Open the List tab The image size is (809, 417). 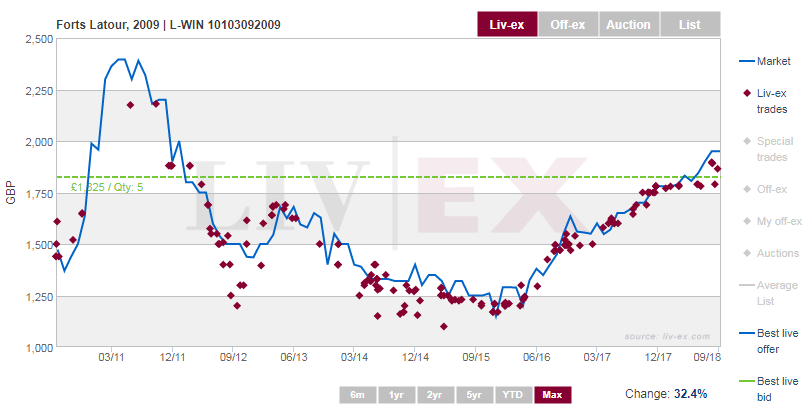click(690, 24)
